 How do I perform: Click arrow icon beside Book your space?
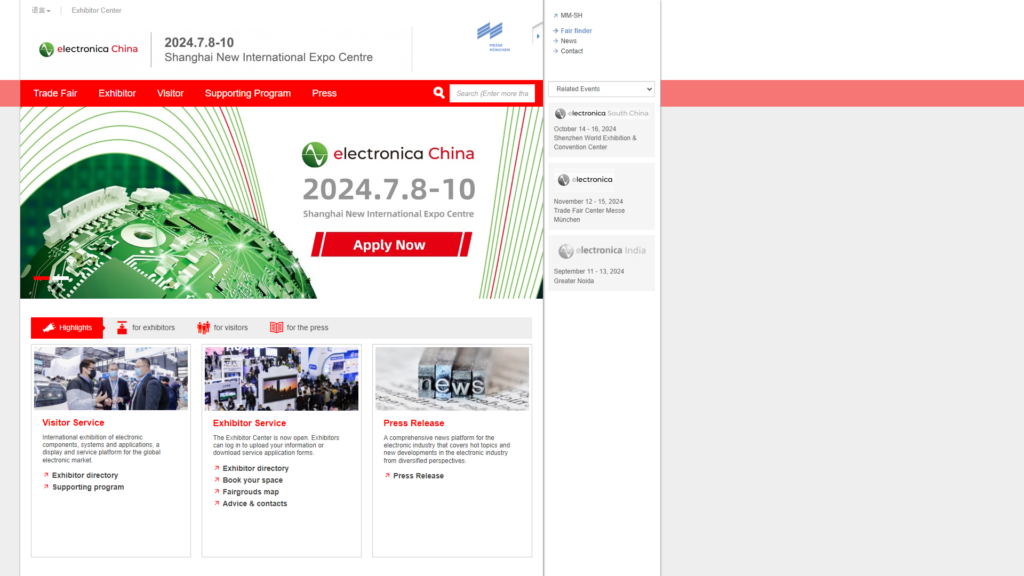pyautogui.click(x=216, y=479)
